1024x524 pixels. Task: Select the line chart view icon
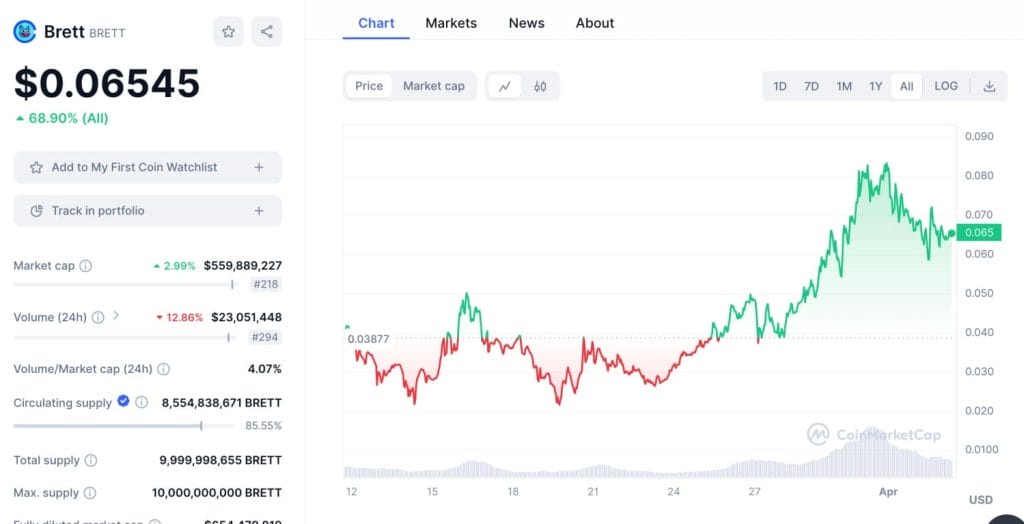point(504,86)
